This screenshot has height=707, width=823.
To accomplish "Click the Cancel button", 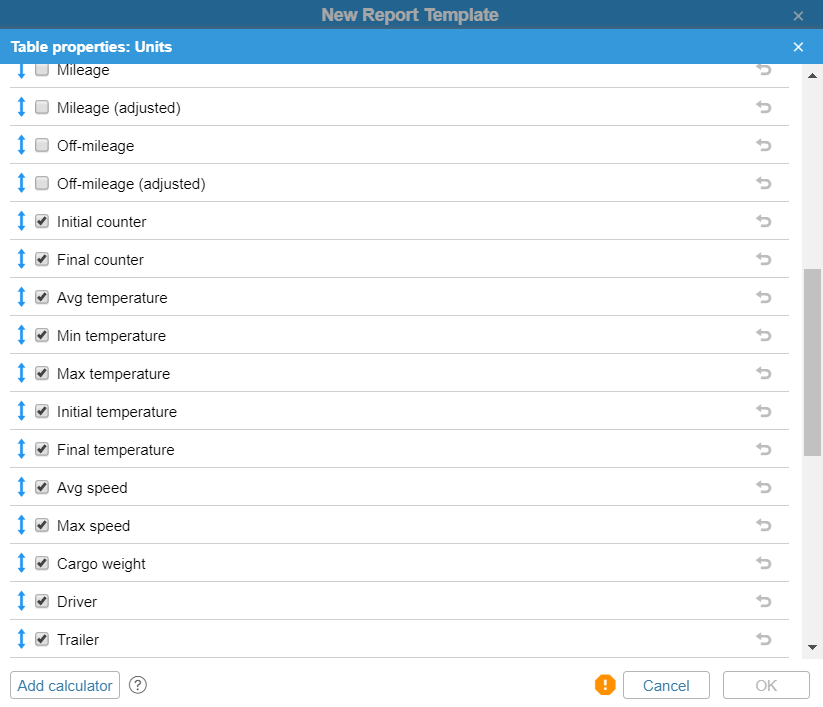I will point(666,685).
